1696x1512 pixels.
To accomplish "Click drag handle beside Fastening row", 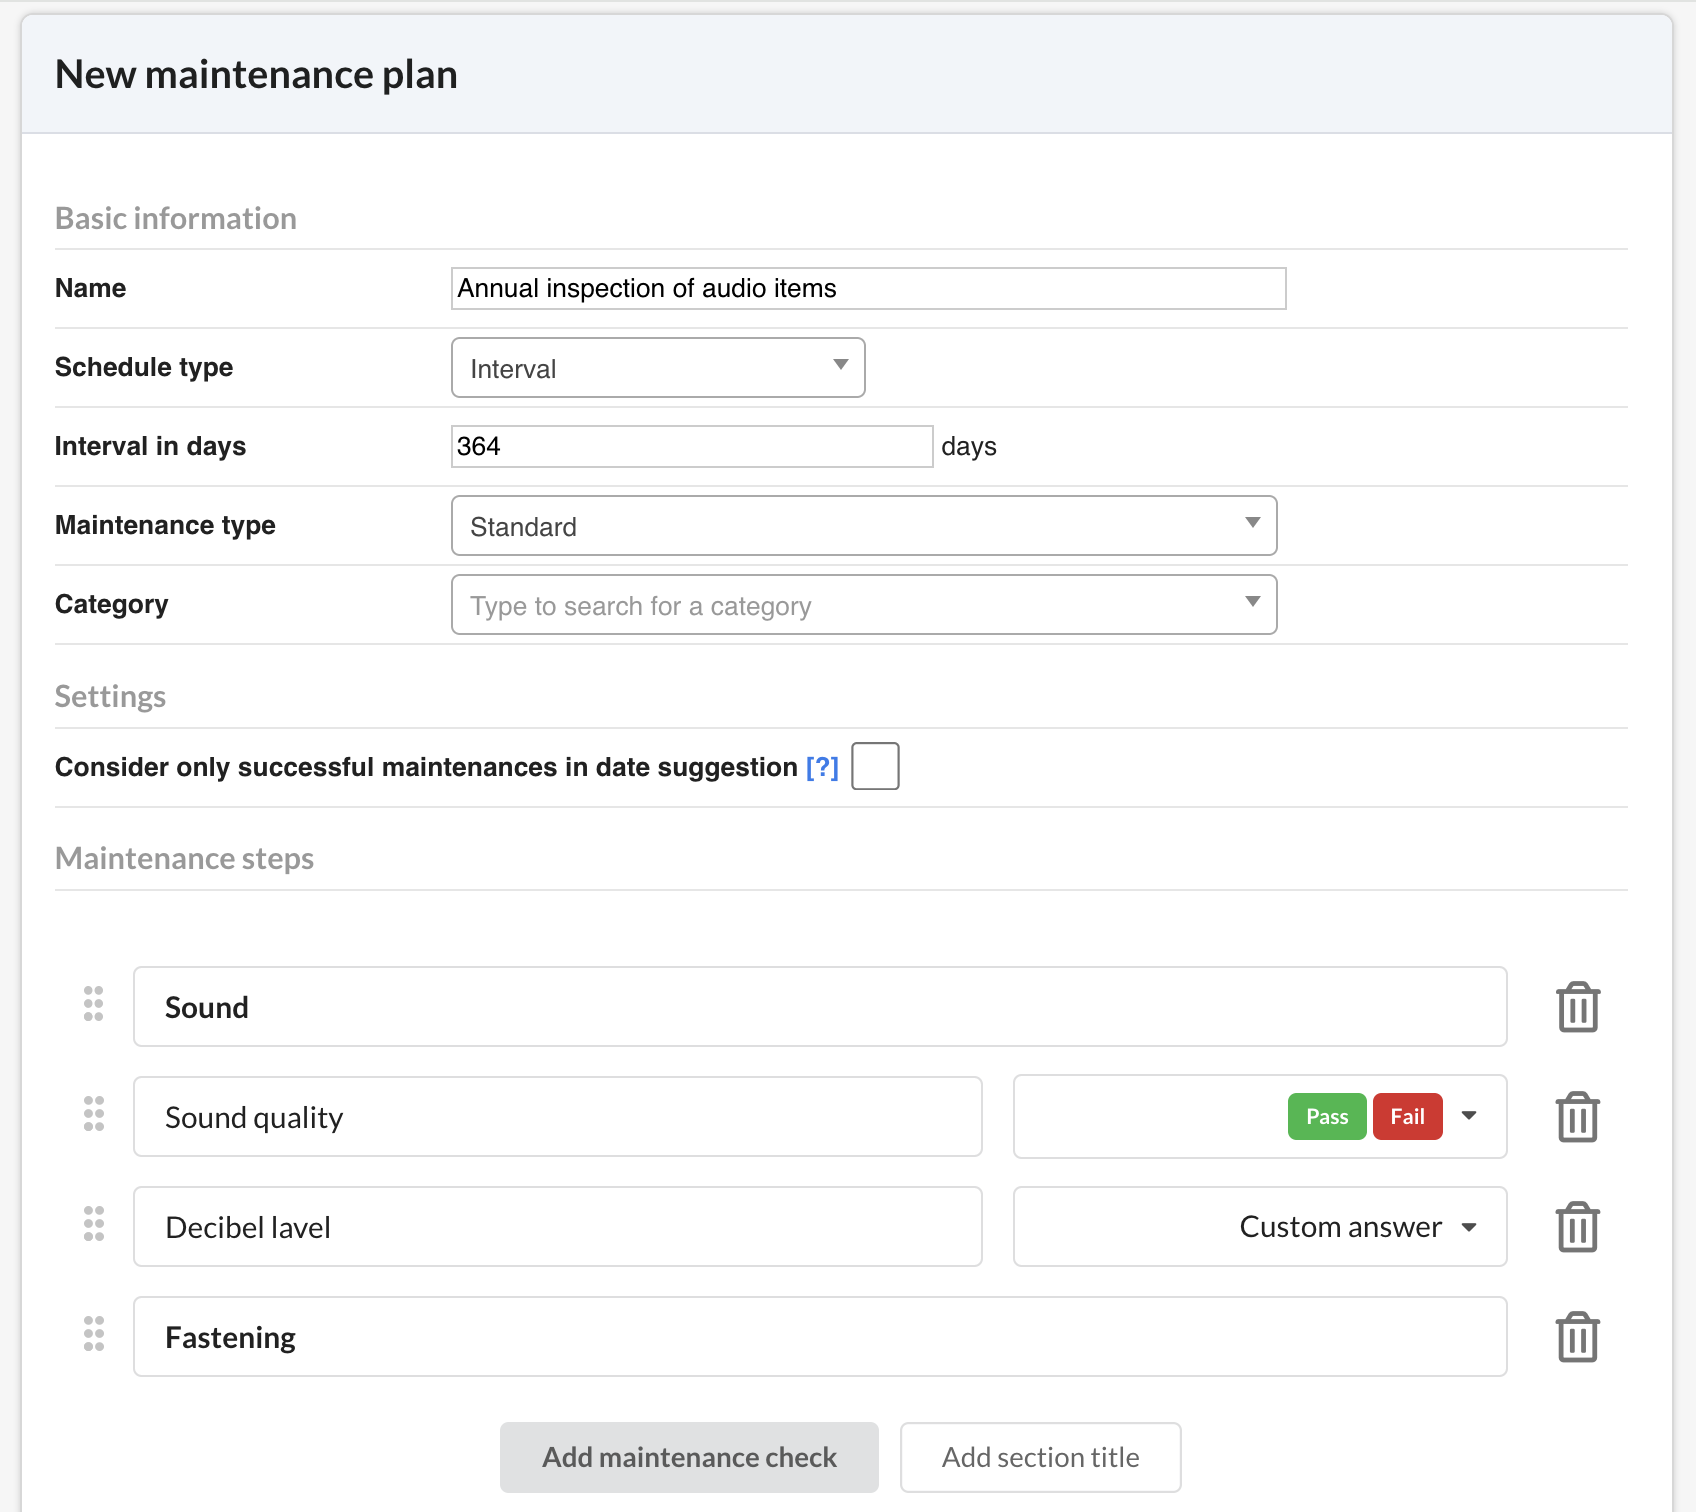I will 94,1334.
